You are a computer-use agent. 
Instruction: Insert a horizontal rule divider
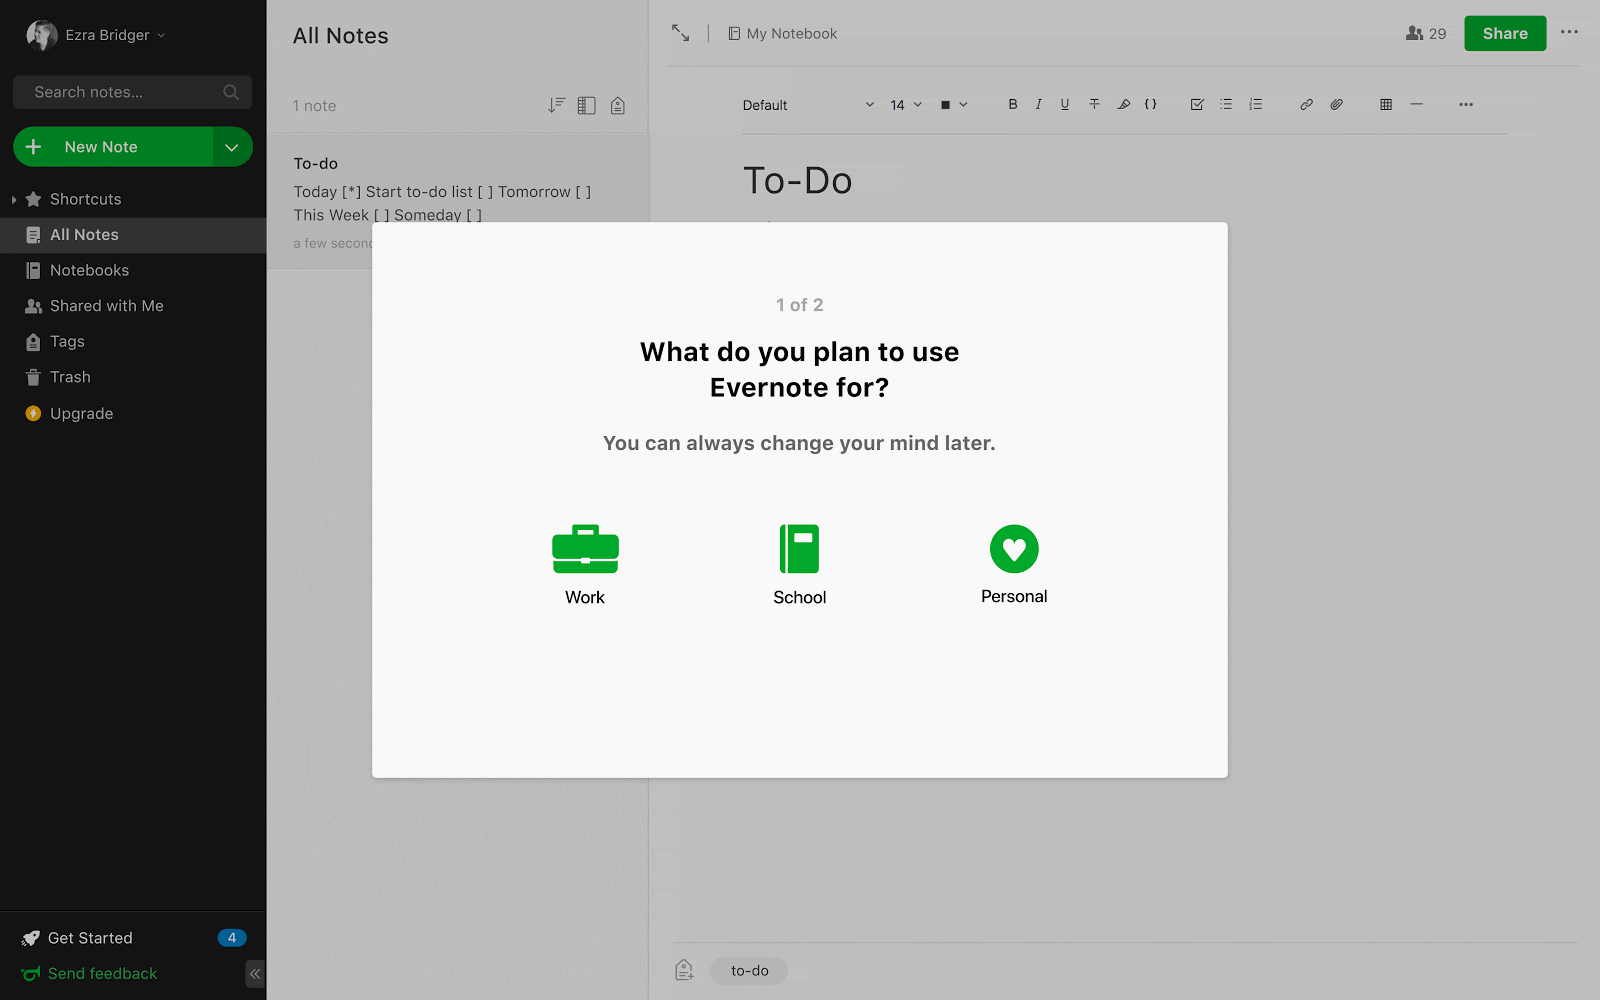click(1416, 104)
